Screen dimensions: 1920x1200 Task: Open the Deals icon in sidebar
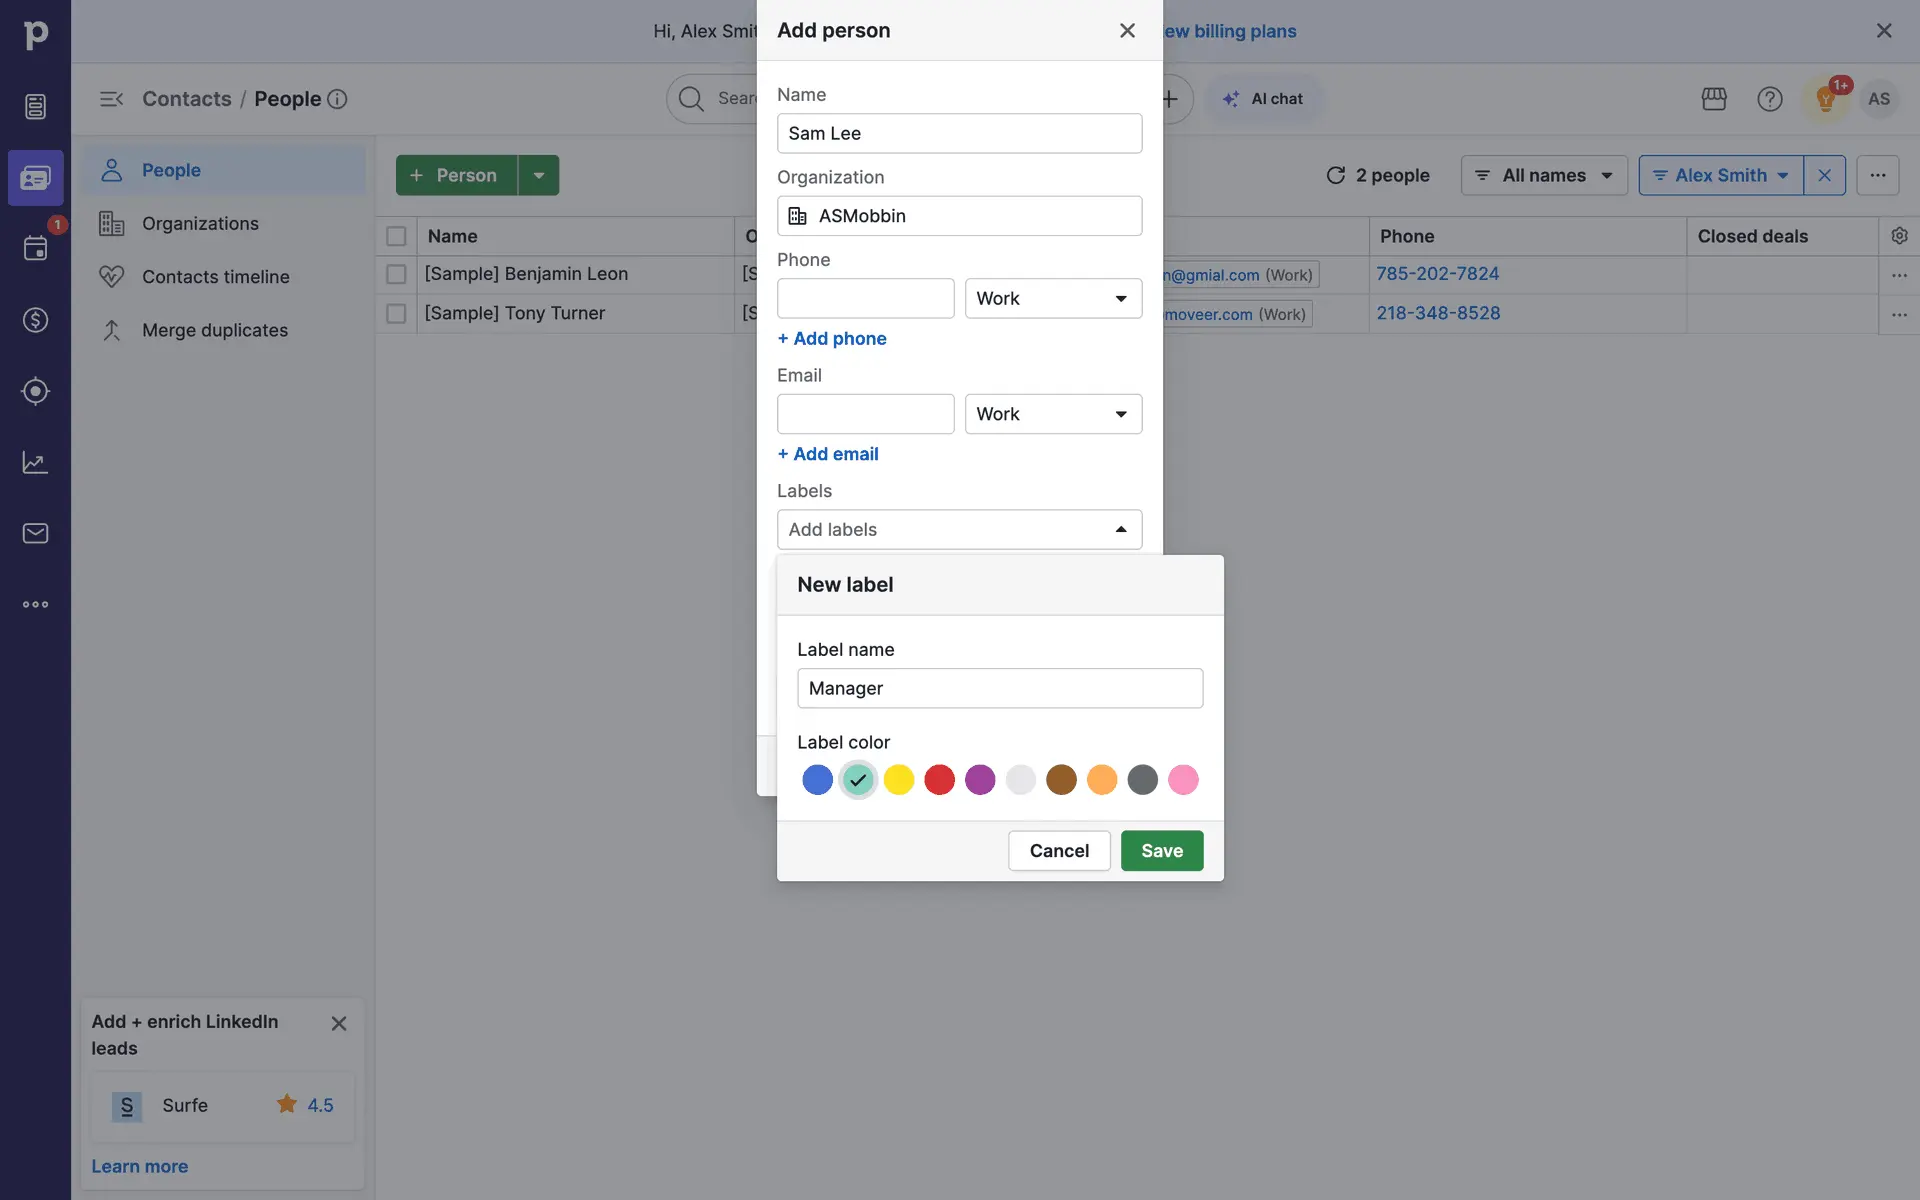coord(35,320)
